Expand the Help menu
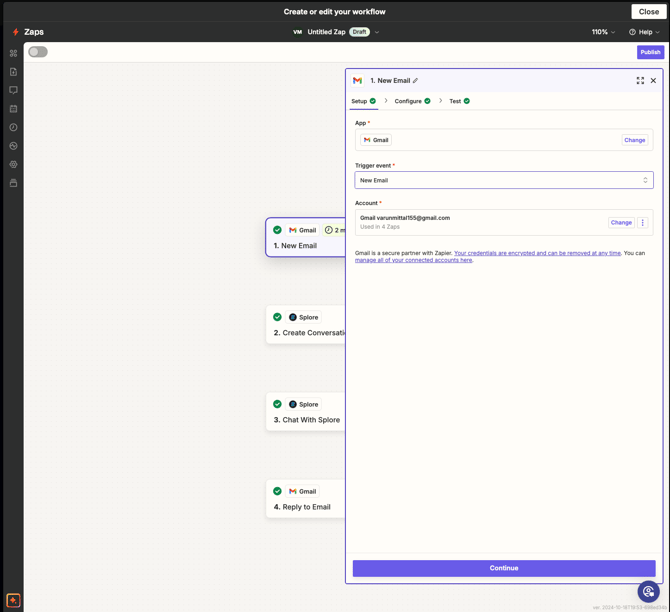The image size is (670, 612). click(644, 32)
